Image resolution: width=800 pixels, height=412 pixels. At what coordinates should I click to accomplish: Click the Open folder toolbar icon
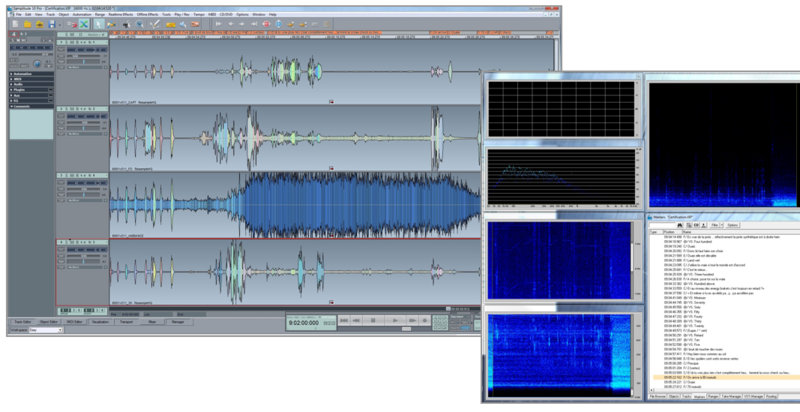[25, 24]
